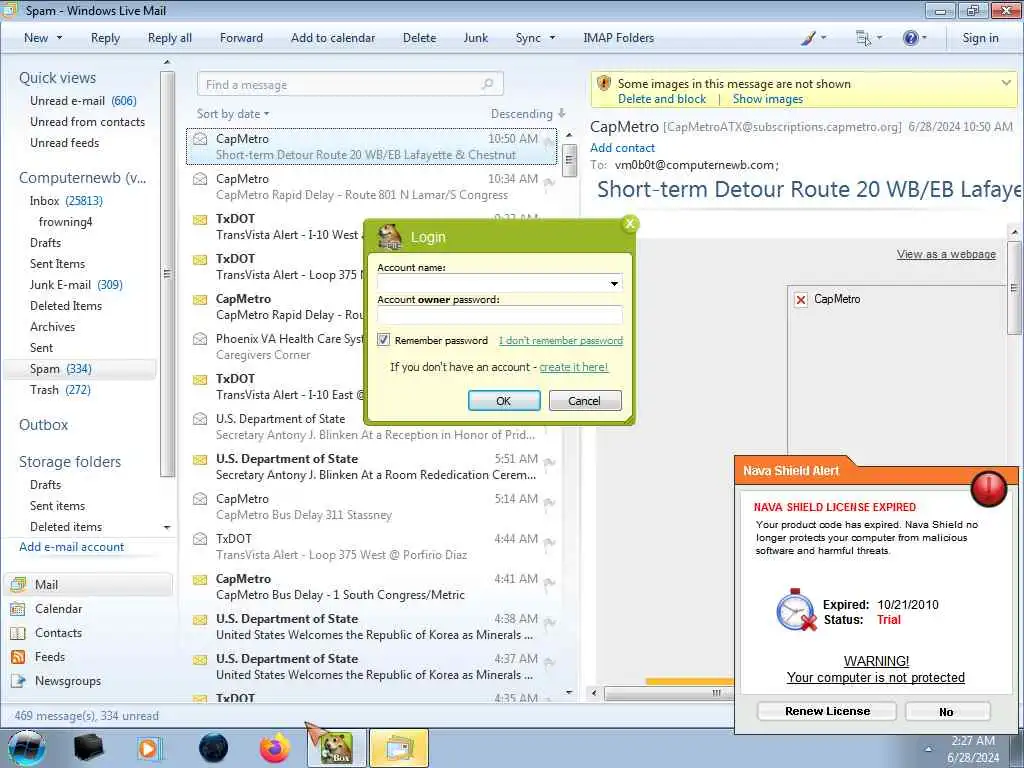This screenshot has width=1024, height=768.
Task: Open the media player taskbar icon
Action: (150, 748)
